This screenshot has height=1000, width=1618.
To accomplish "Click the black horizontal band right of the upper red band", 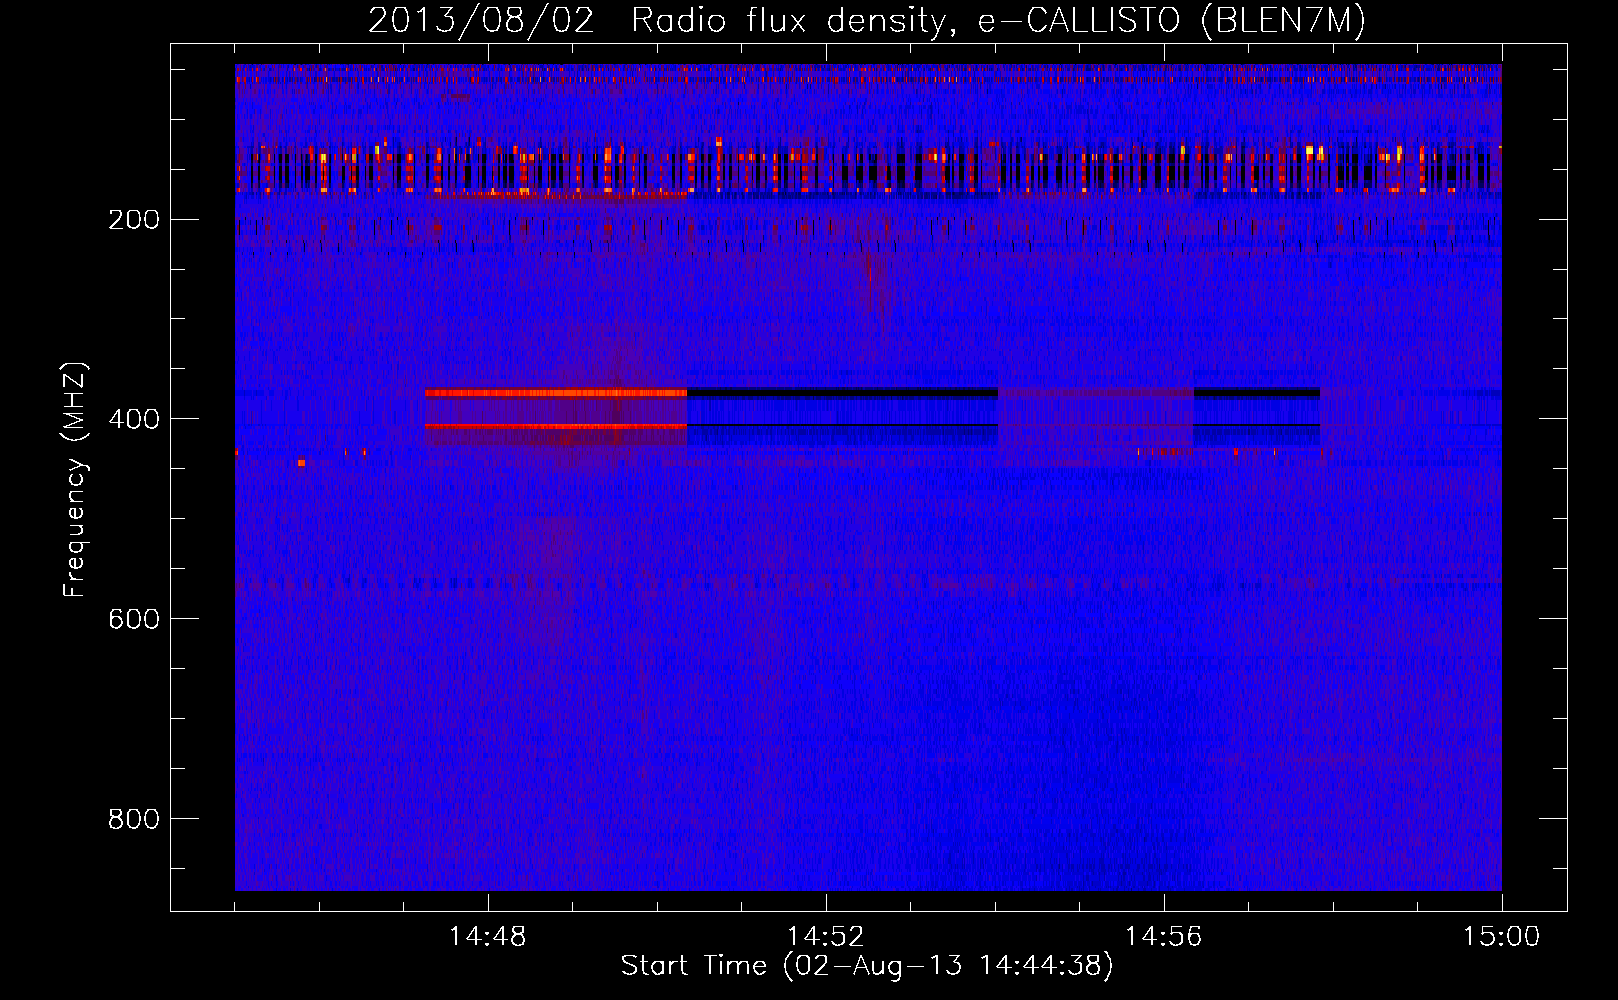I will pos(842,393).
